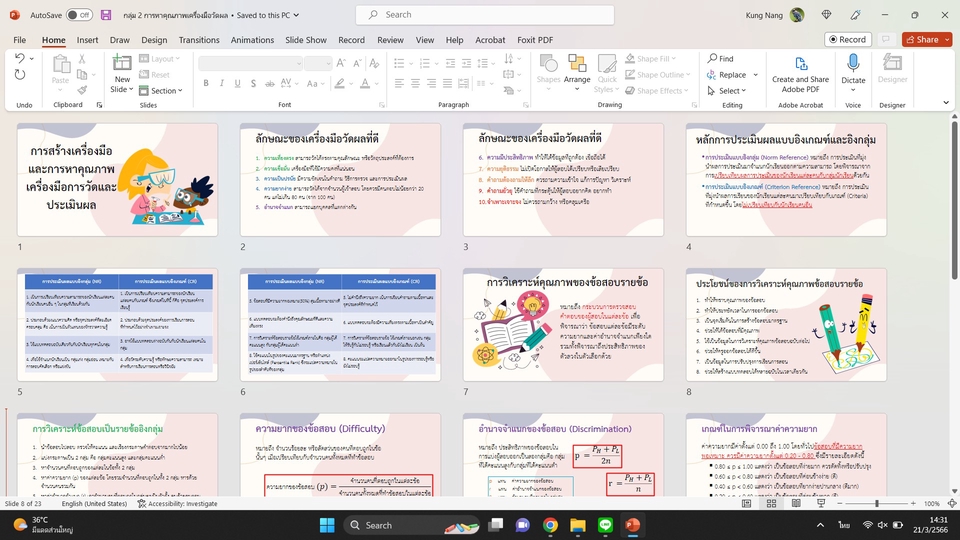Click Create and Share Adobe PDF icon
The image size is (960, 540).
[800, 64]
